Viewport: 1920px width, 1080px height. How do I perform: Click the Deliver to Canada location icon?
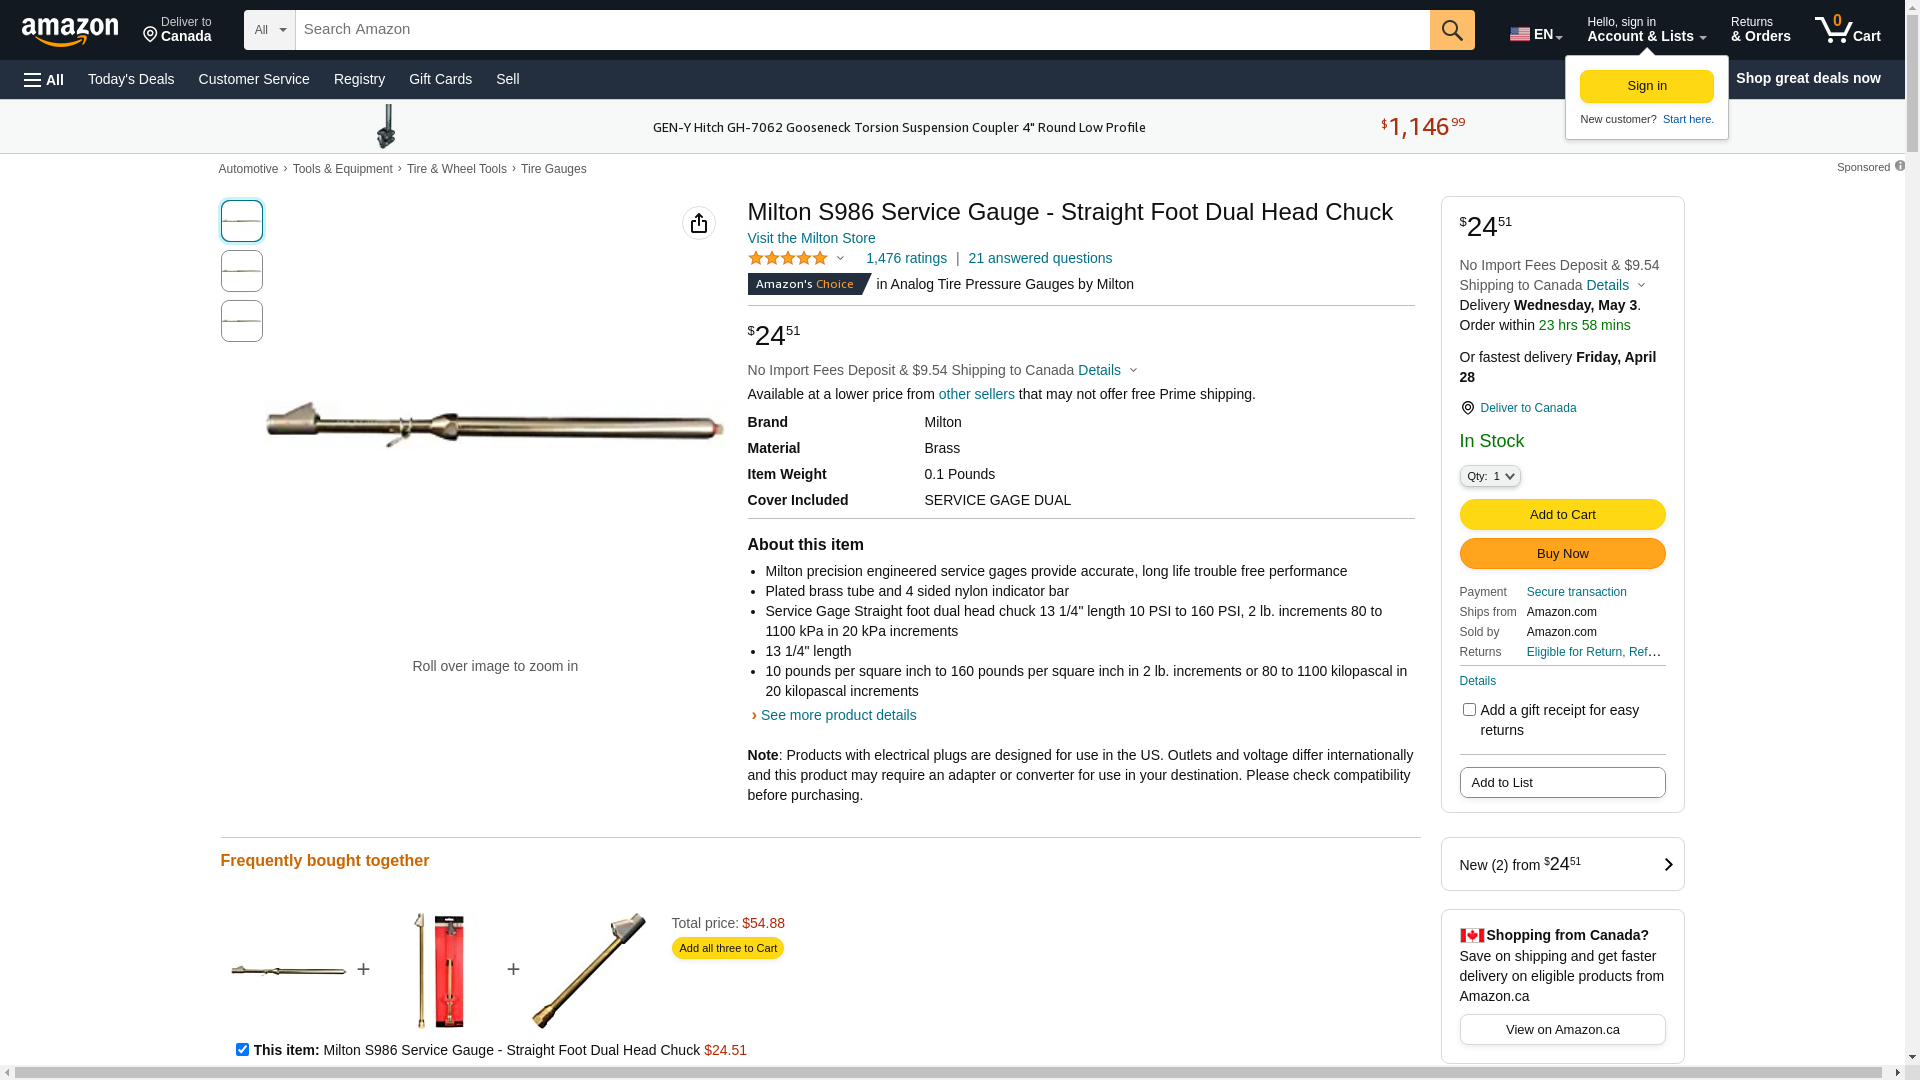tap(1467, 408)
